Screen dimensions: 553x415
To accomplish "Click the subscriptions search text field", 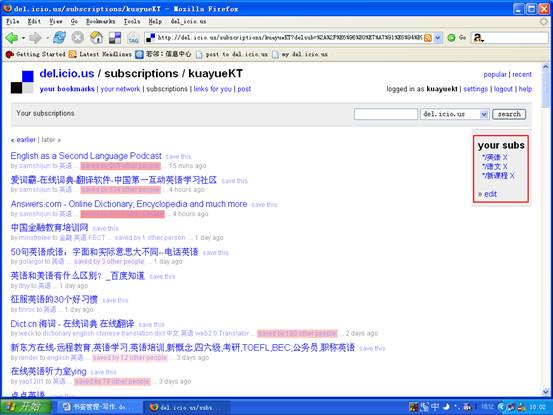I will pyautogui.click(x=386, y=114).
